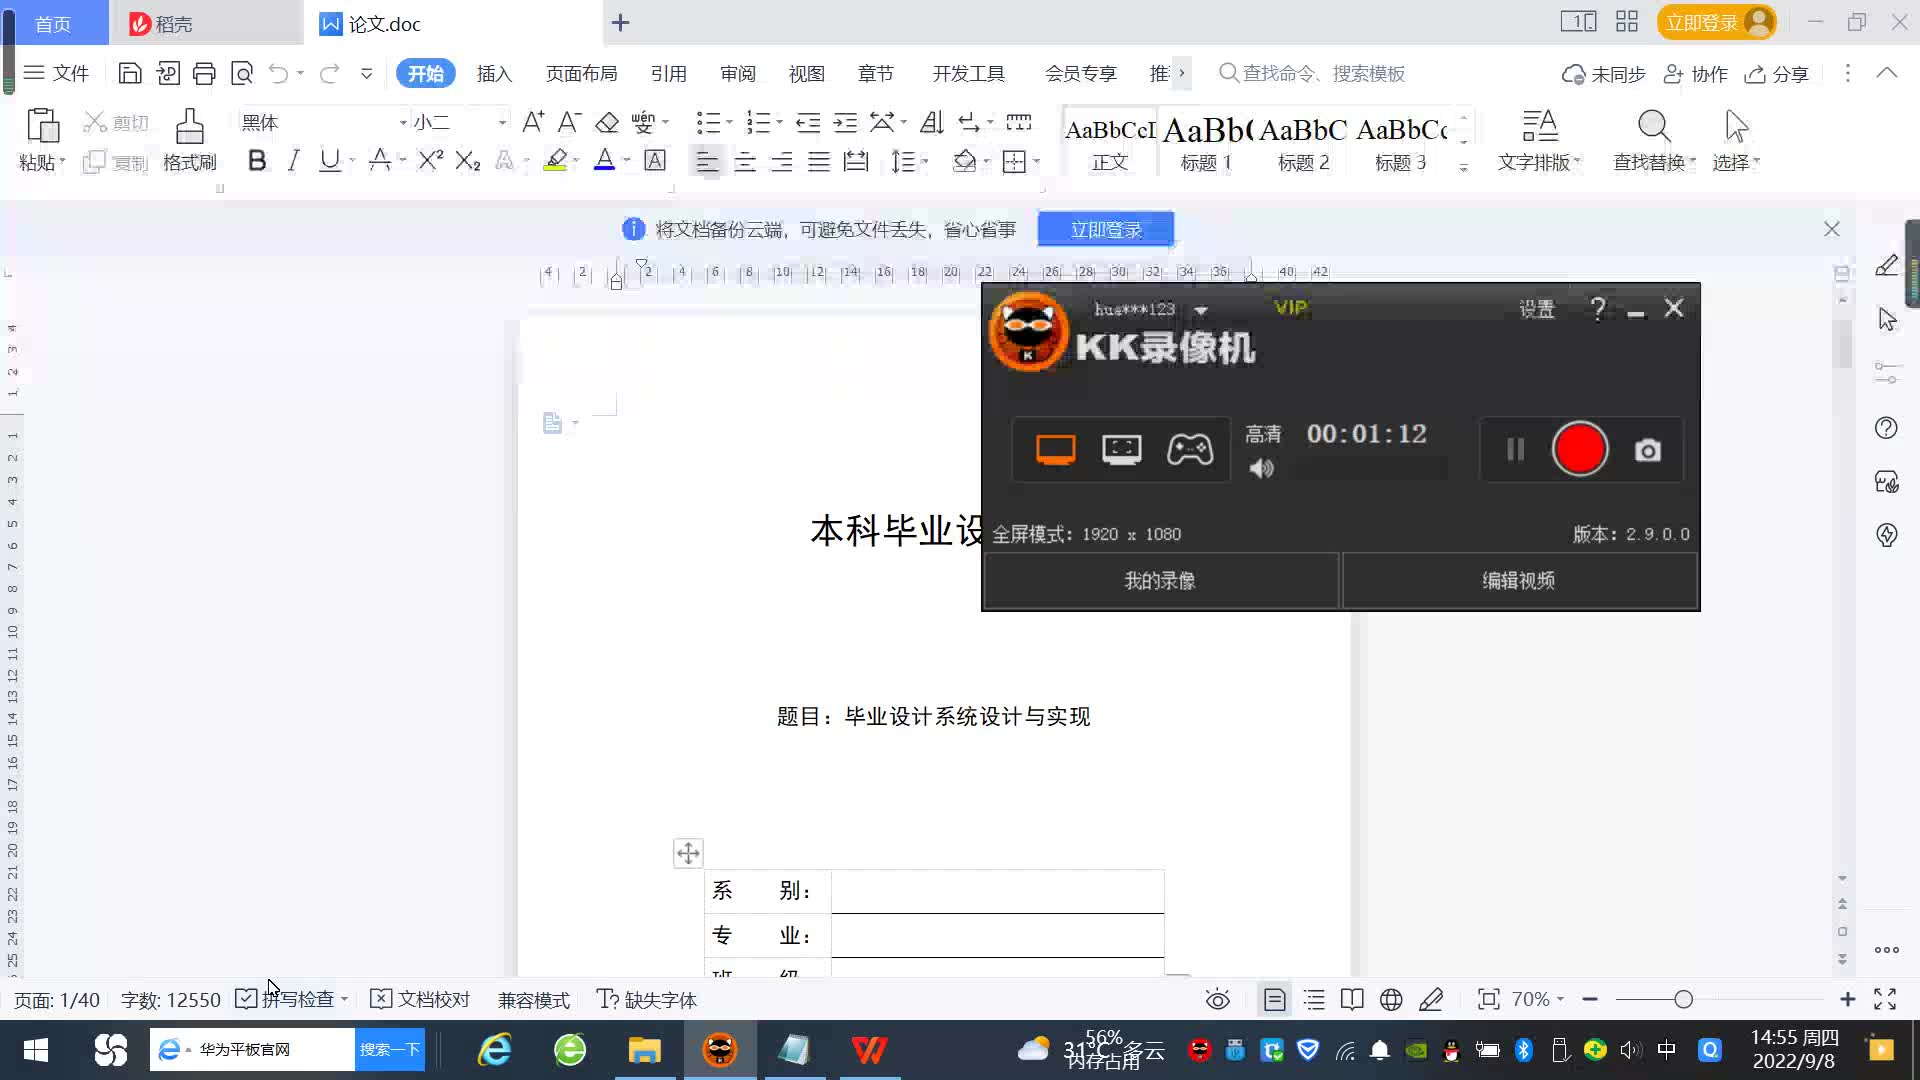Select region recording mode in KK recorder
Viewport: 1920px width, 1080px height.
[x=1122, y=450]
